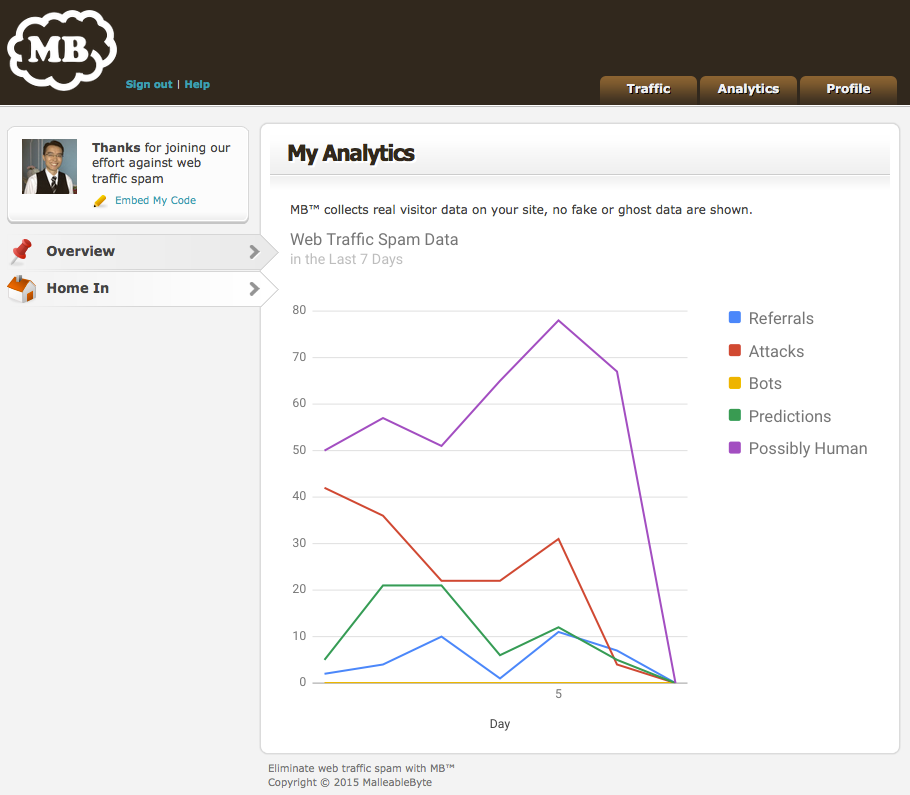Click the house icon for Home In
Image resolution: width=910 pixels, height=795 pixels.
(x=21, y=289)
